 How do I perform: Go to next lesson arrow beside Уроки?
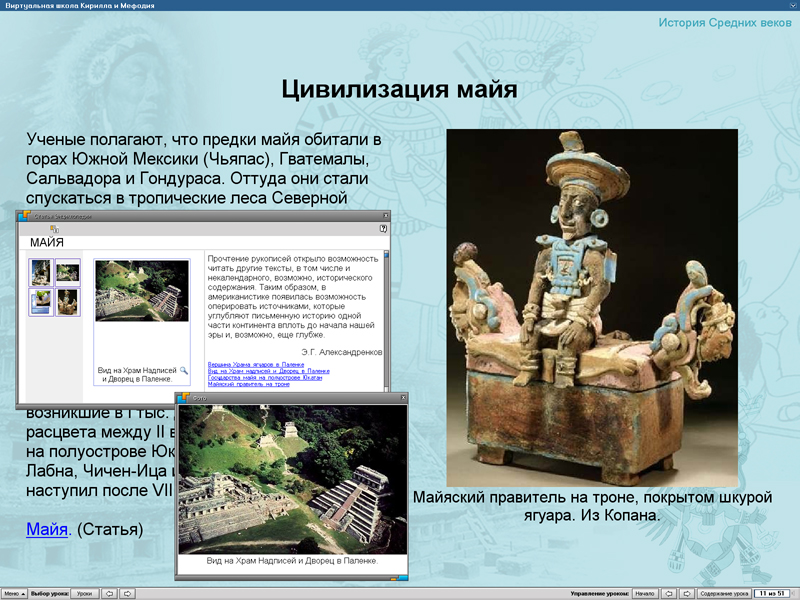point(128,593)
